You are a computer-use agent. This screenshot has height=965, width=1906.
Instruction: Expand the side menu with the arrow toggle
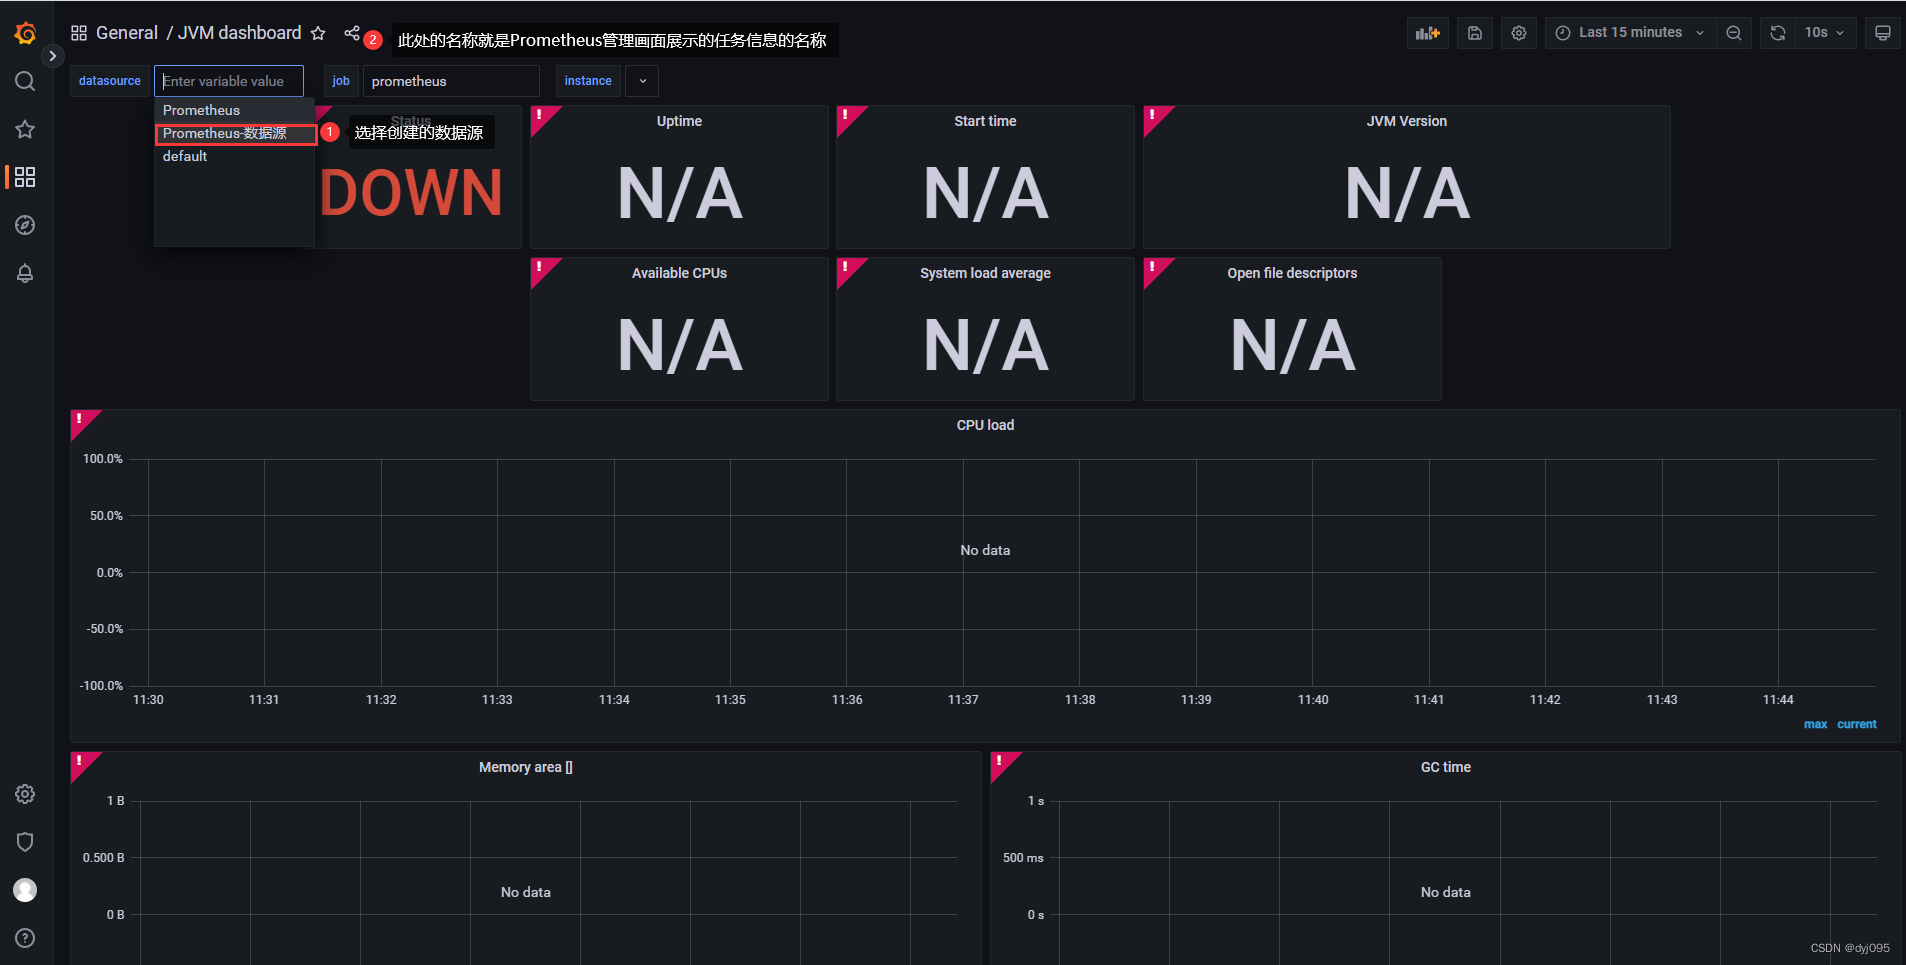coord(53,56)
